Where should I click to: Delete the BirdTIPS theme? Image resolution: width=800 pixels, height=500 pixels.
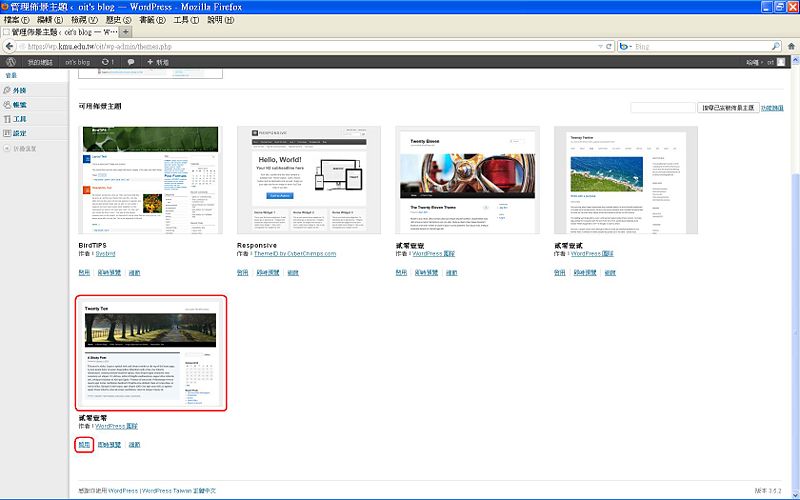134,272
